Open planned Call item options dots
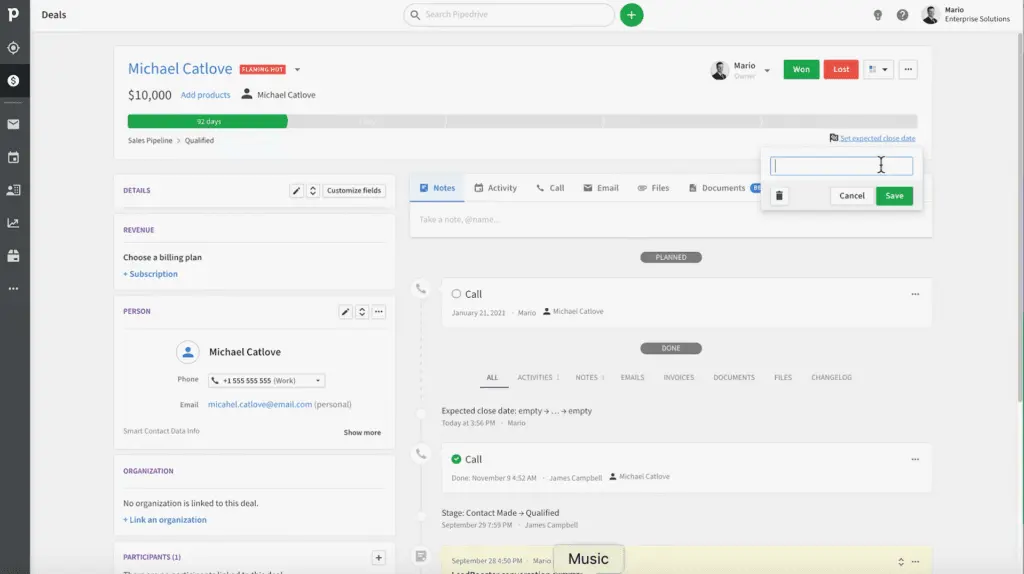Viewport: 1024px width, 574px height. [915, 295]
